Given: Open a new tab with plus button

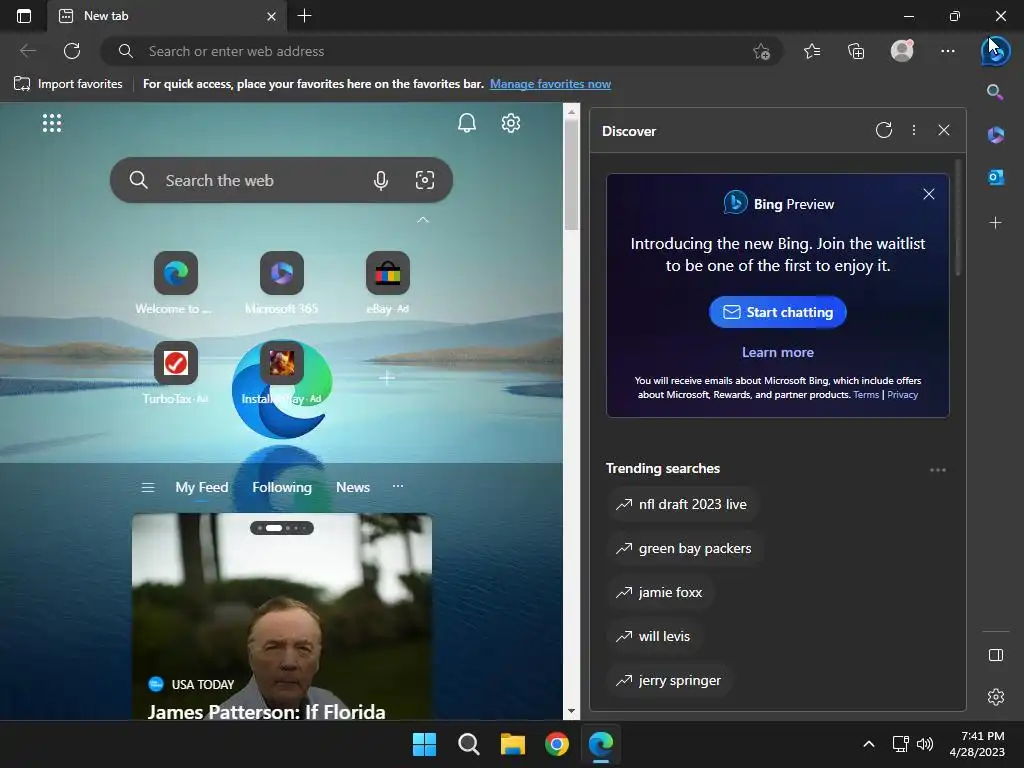Looking at the screenshot, I should pyautogui.click(x=304, y=16).
